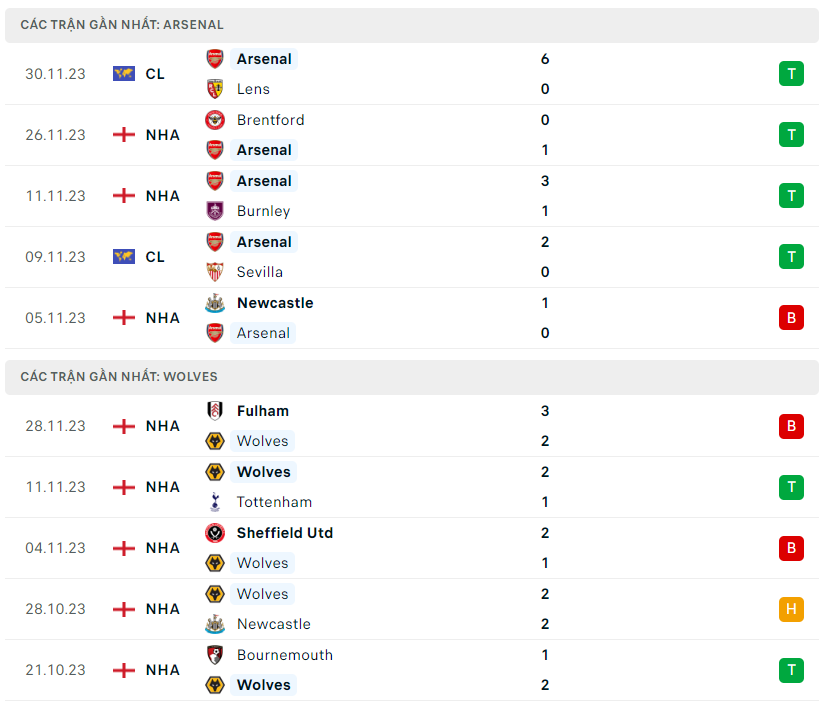This screenshot has height=716, width=824.
Task: Click Champions League flag icon for 30.11.23 match
Action: coord(124,74)
